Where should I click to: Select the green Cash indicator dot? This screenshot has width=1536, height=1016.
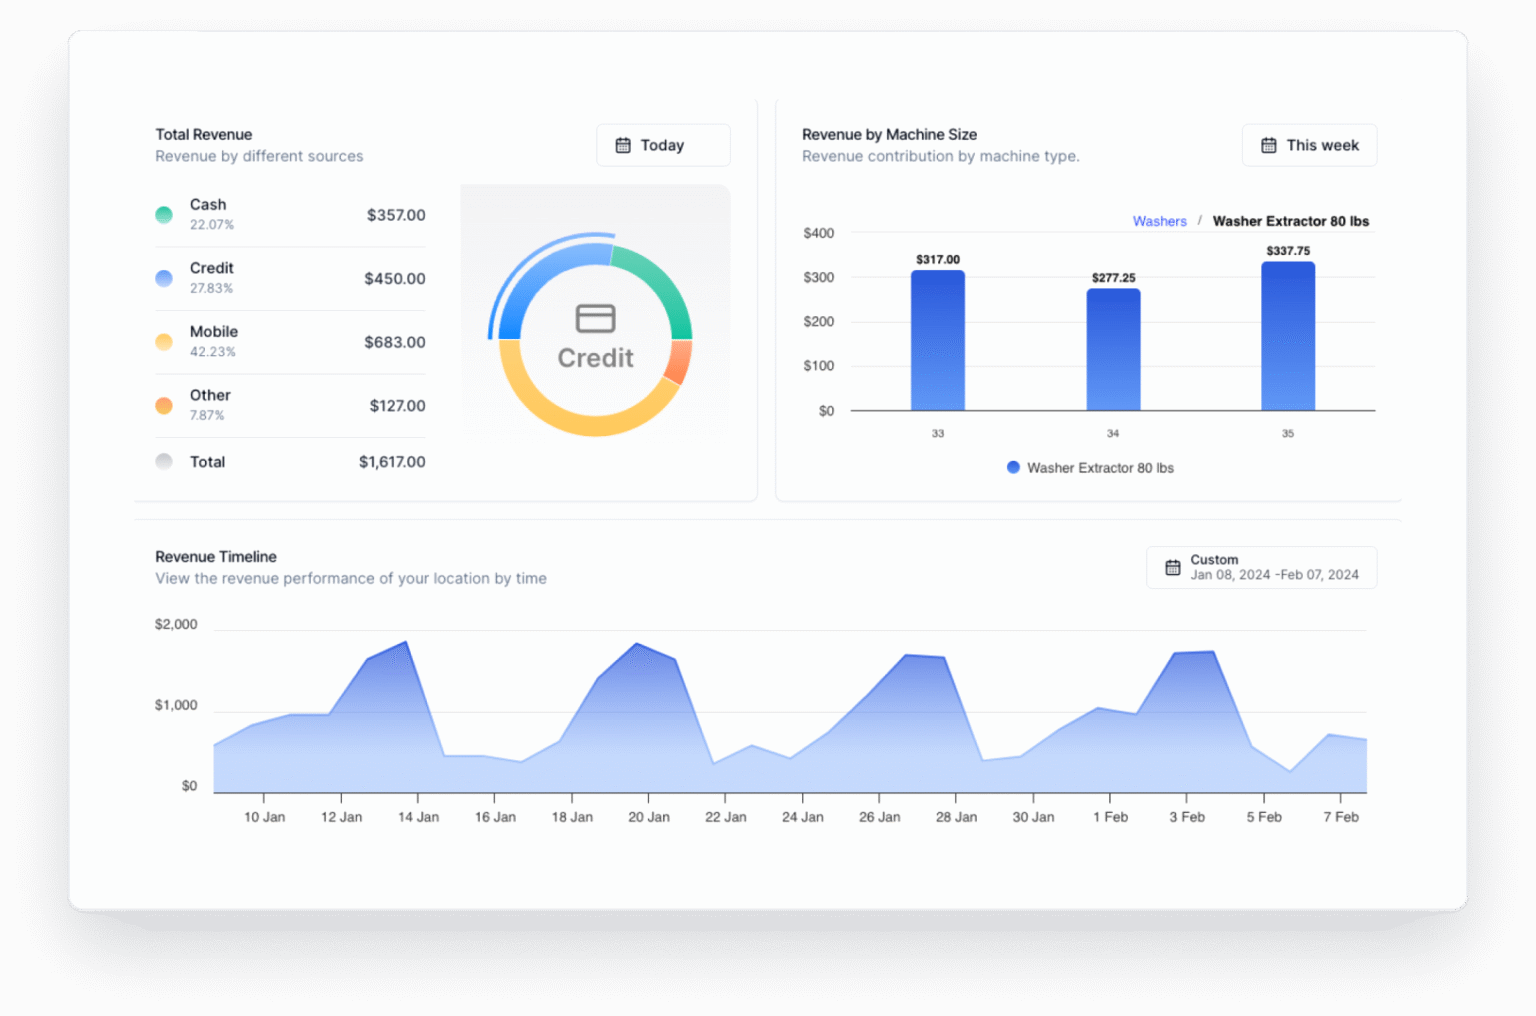point(164,214)
